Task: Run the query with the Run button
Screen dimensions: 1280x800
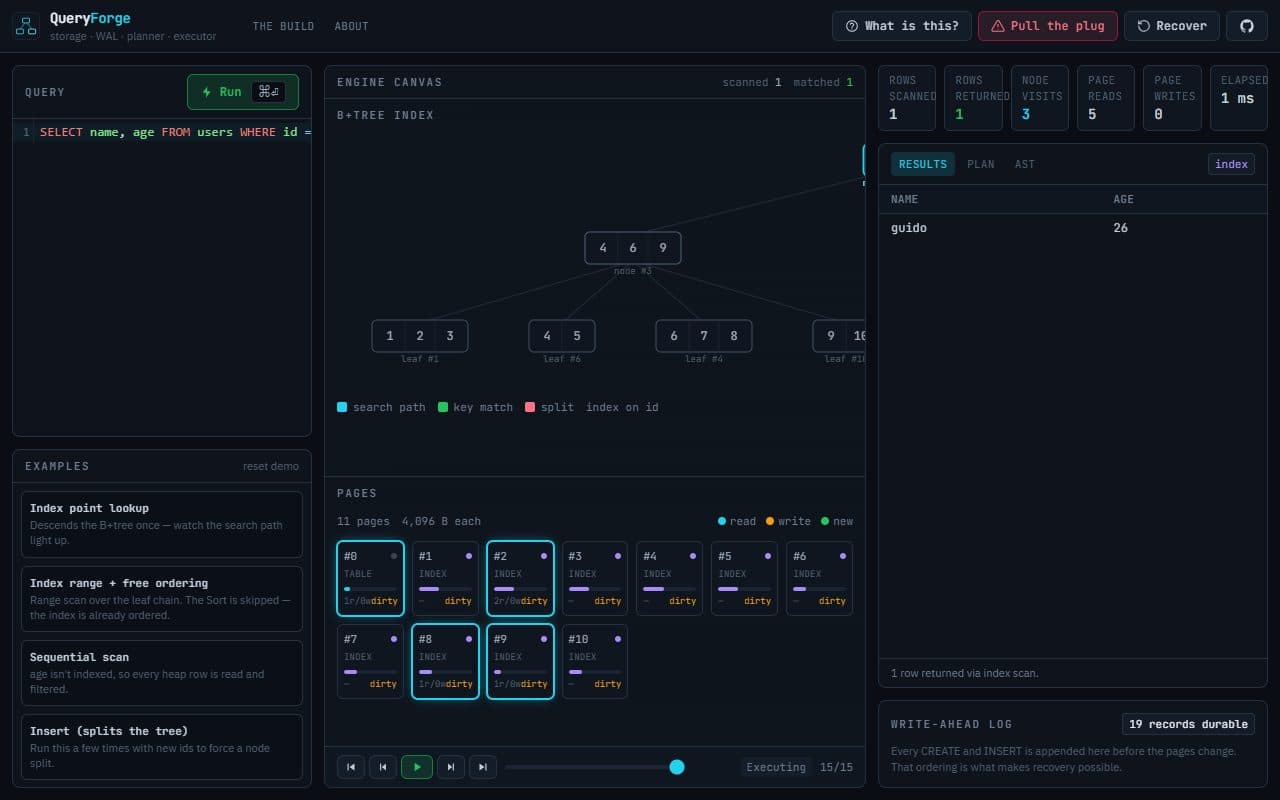Action: pos(243,92)
